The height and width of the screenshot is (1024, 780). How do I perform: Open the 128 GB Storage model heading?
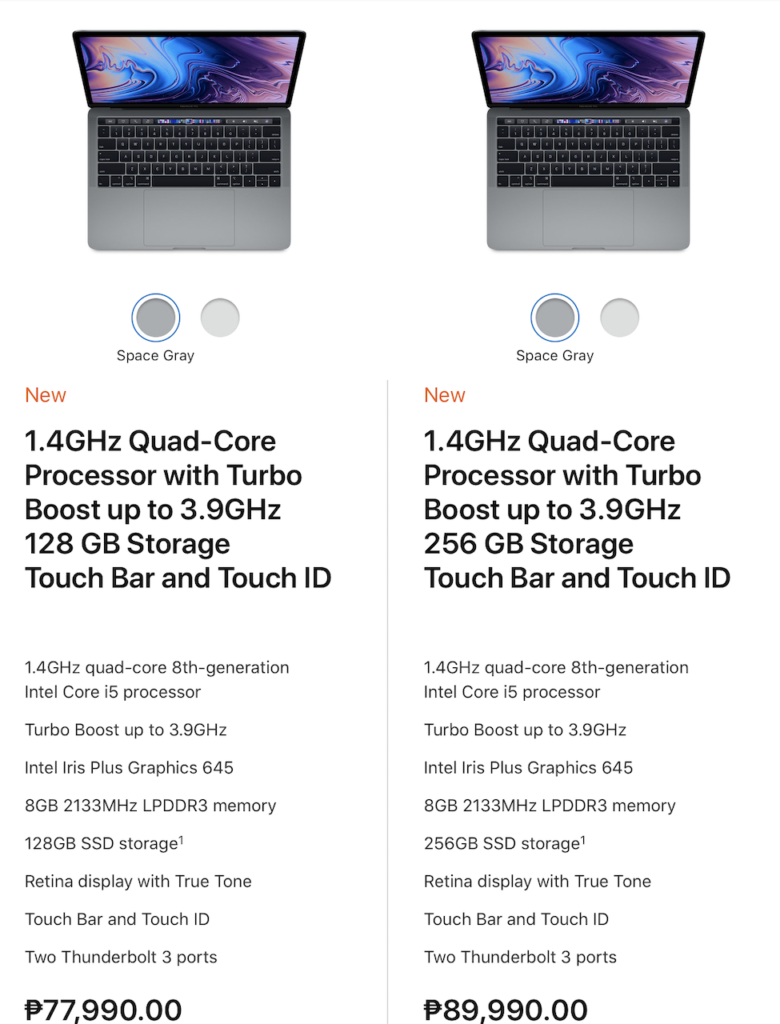(x=178, y=509)
